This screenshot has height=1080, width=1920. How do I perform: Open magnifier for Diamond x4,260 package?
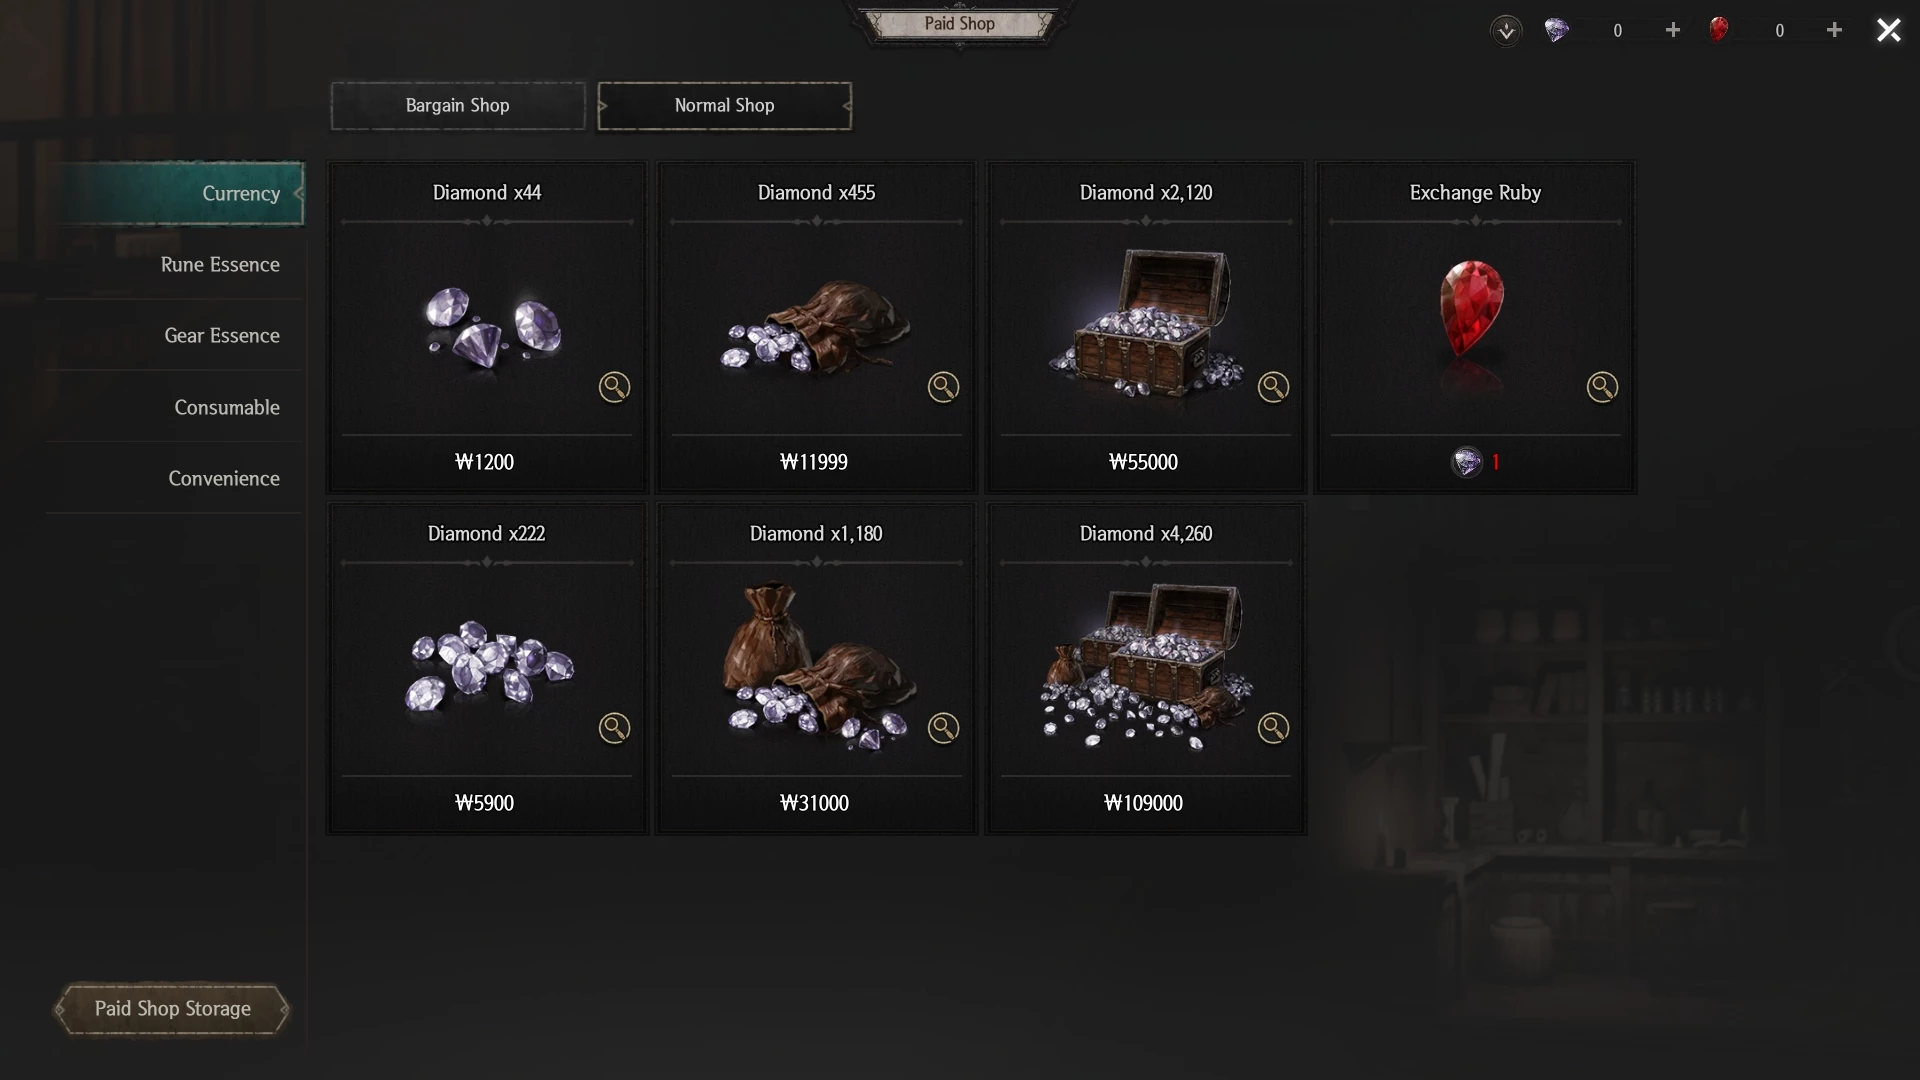click(x=1273, y=728)
